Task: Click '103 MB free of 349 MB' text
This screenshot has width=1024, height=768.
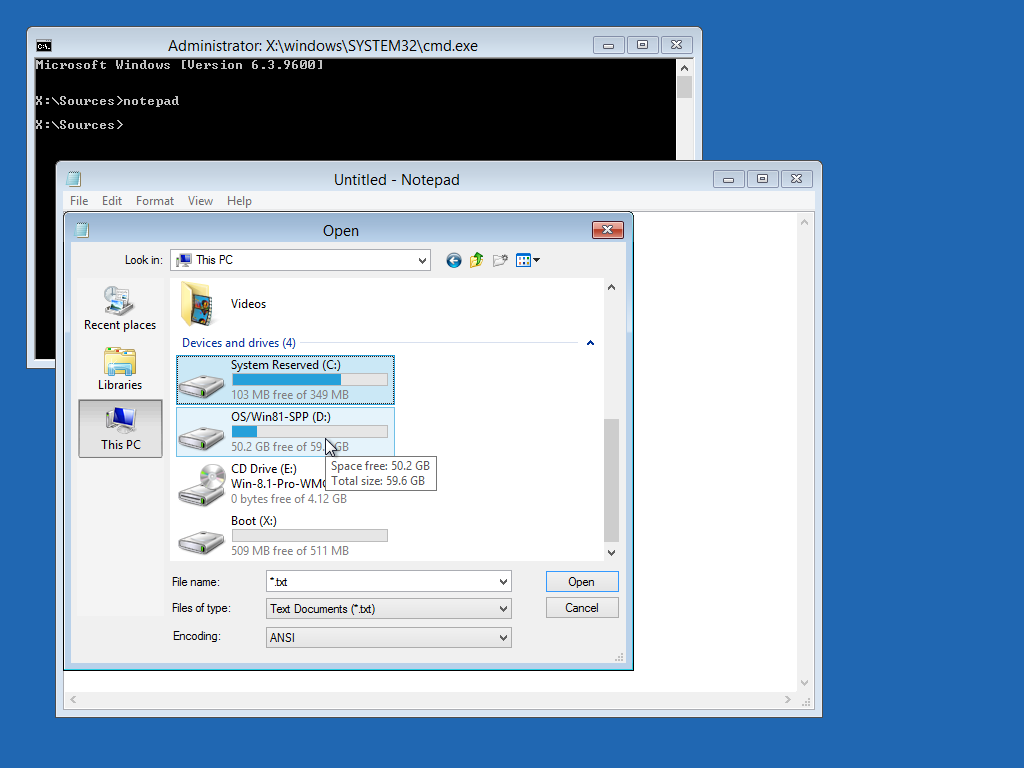Action: (290, 395)
